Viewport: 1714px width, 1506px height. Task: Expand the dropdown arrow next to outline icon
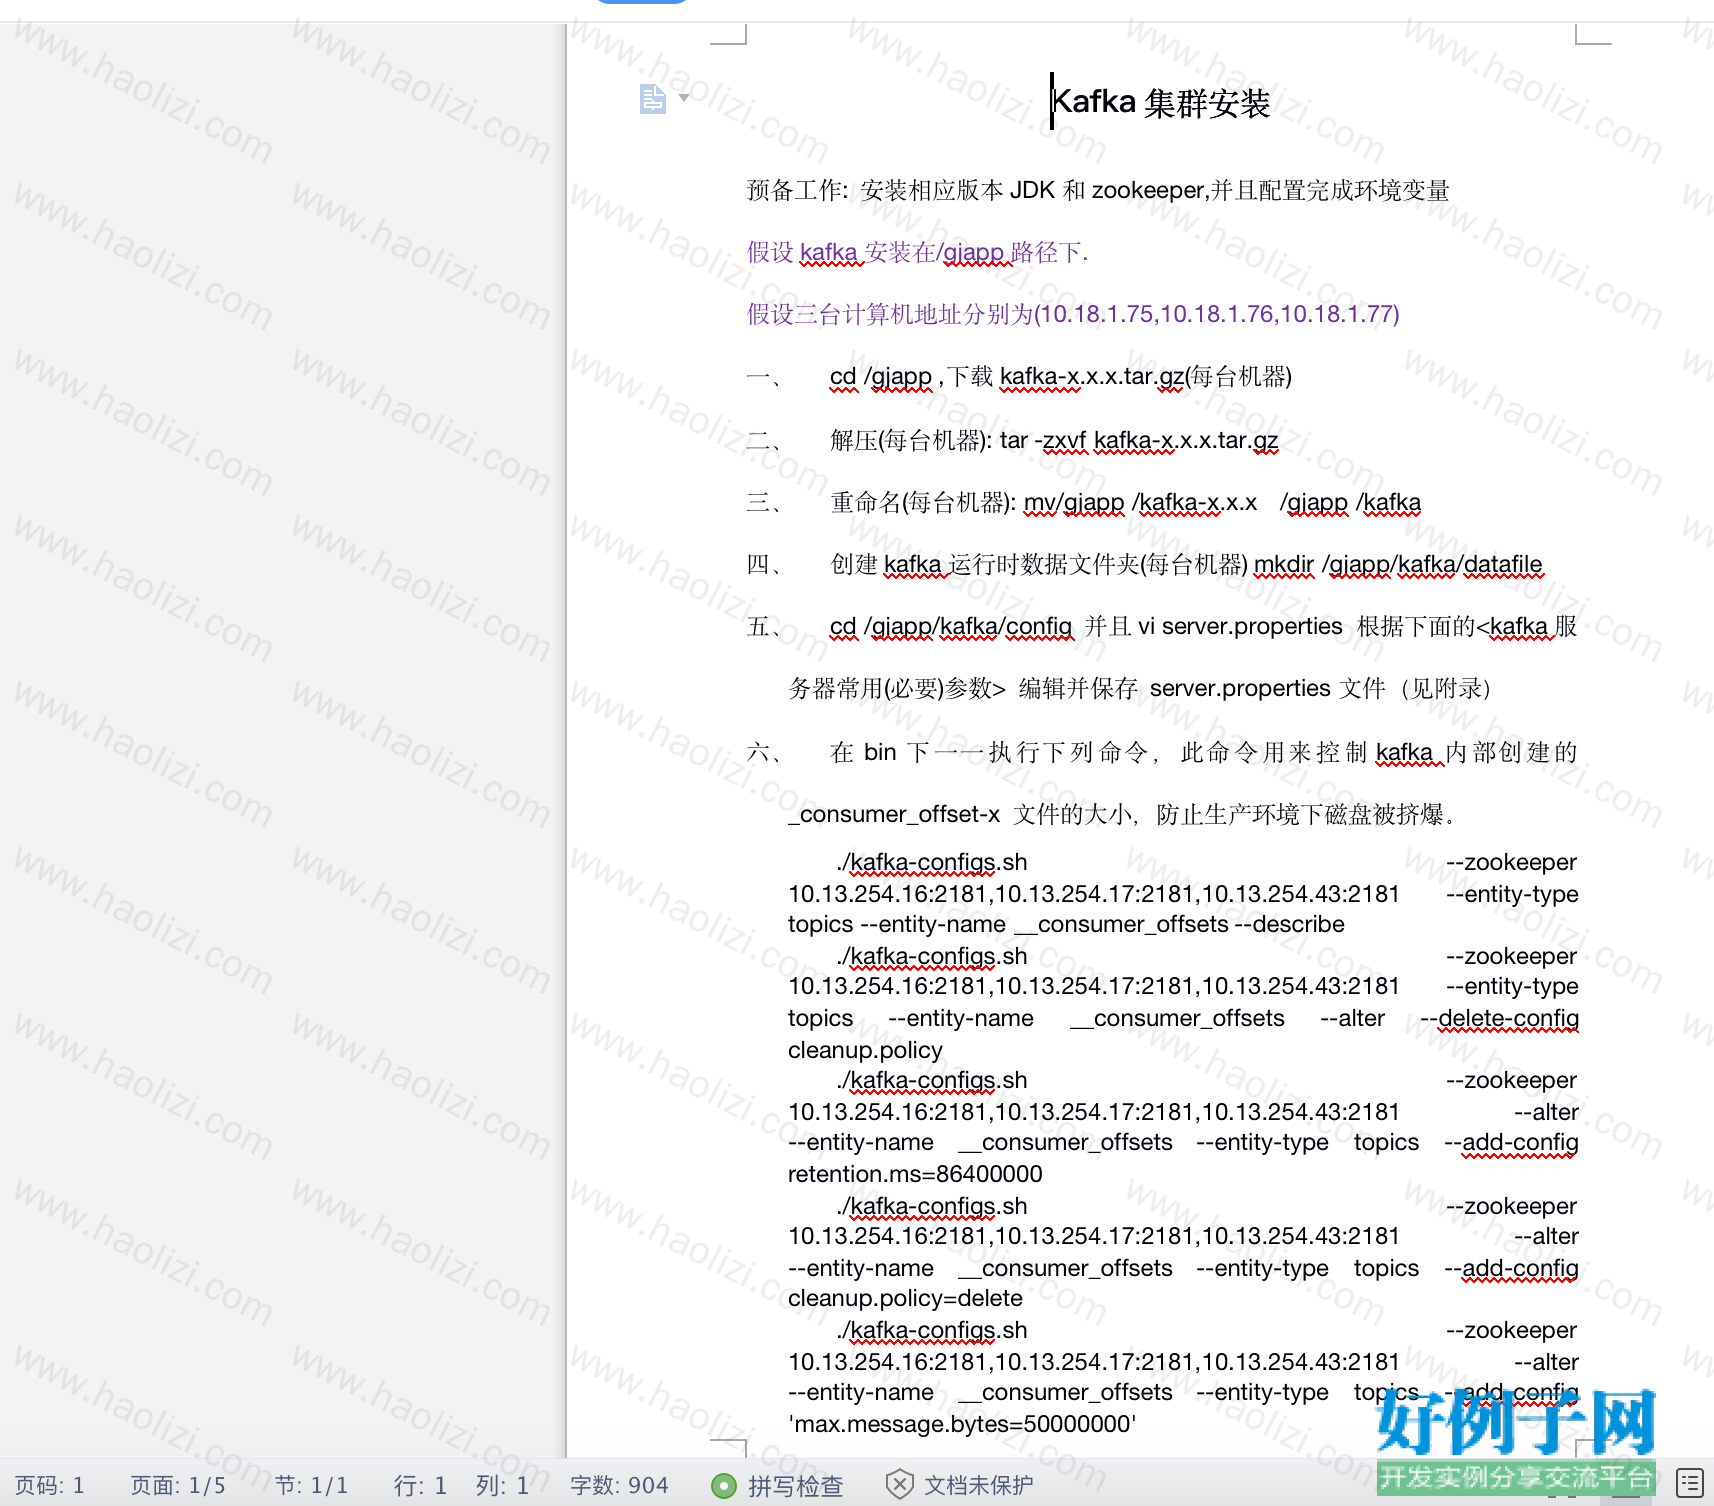pos(684,98)
